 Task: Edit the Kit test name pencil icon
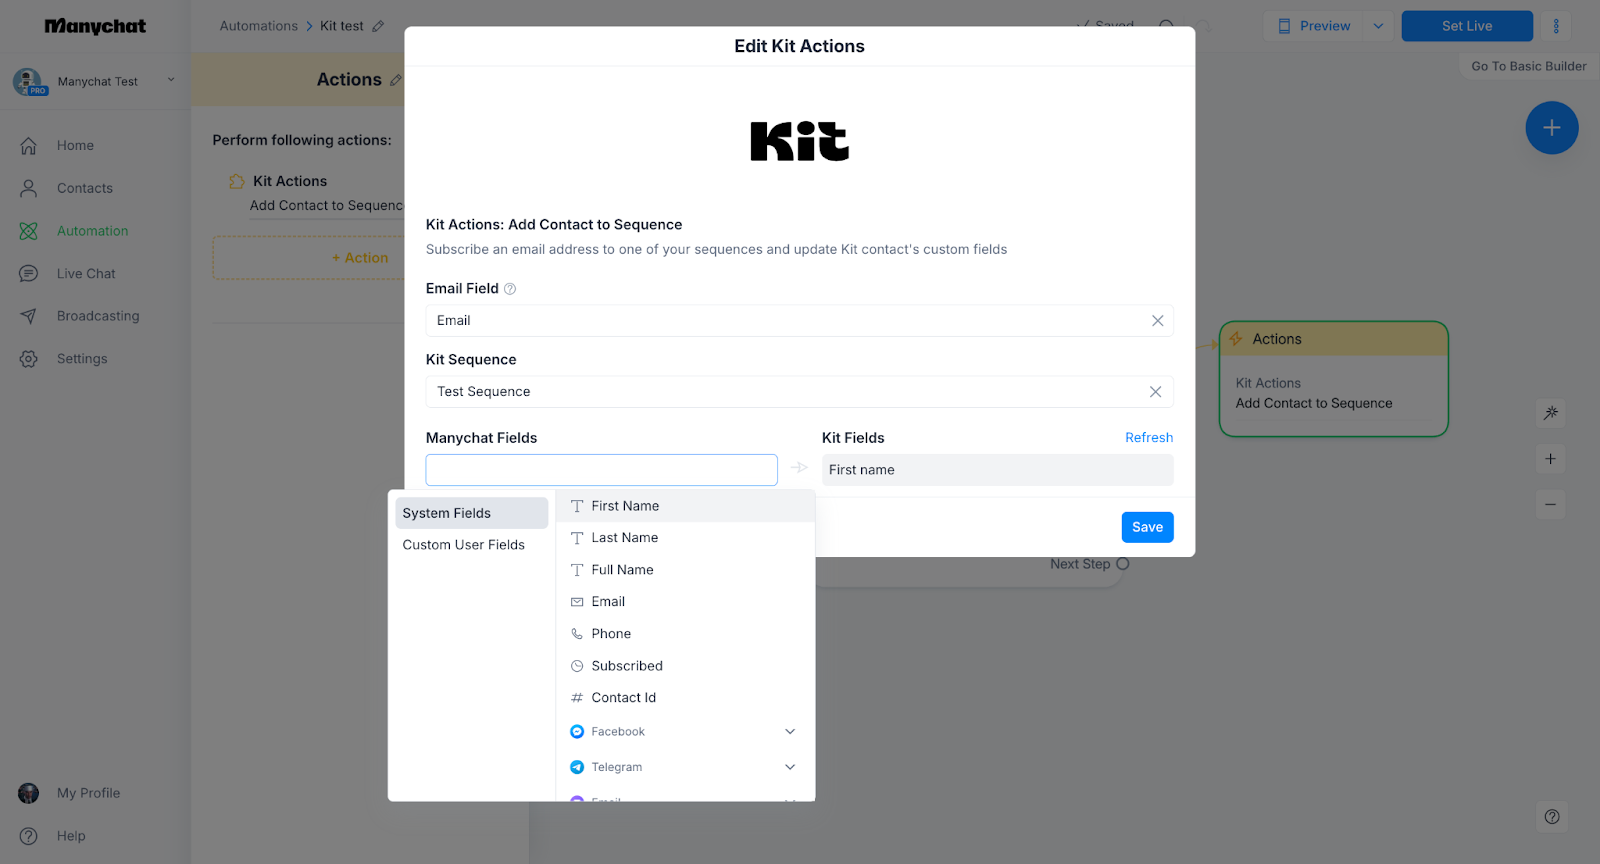378,27
